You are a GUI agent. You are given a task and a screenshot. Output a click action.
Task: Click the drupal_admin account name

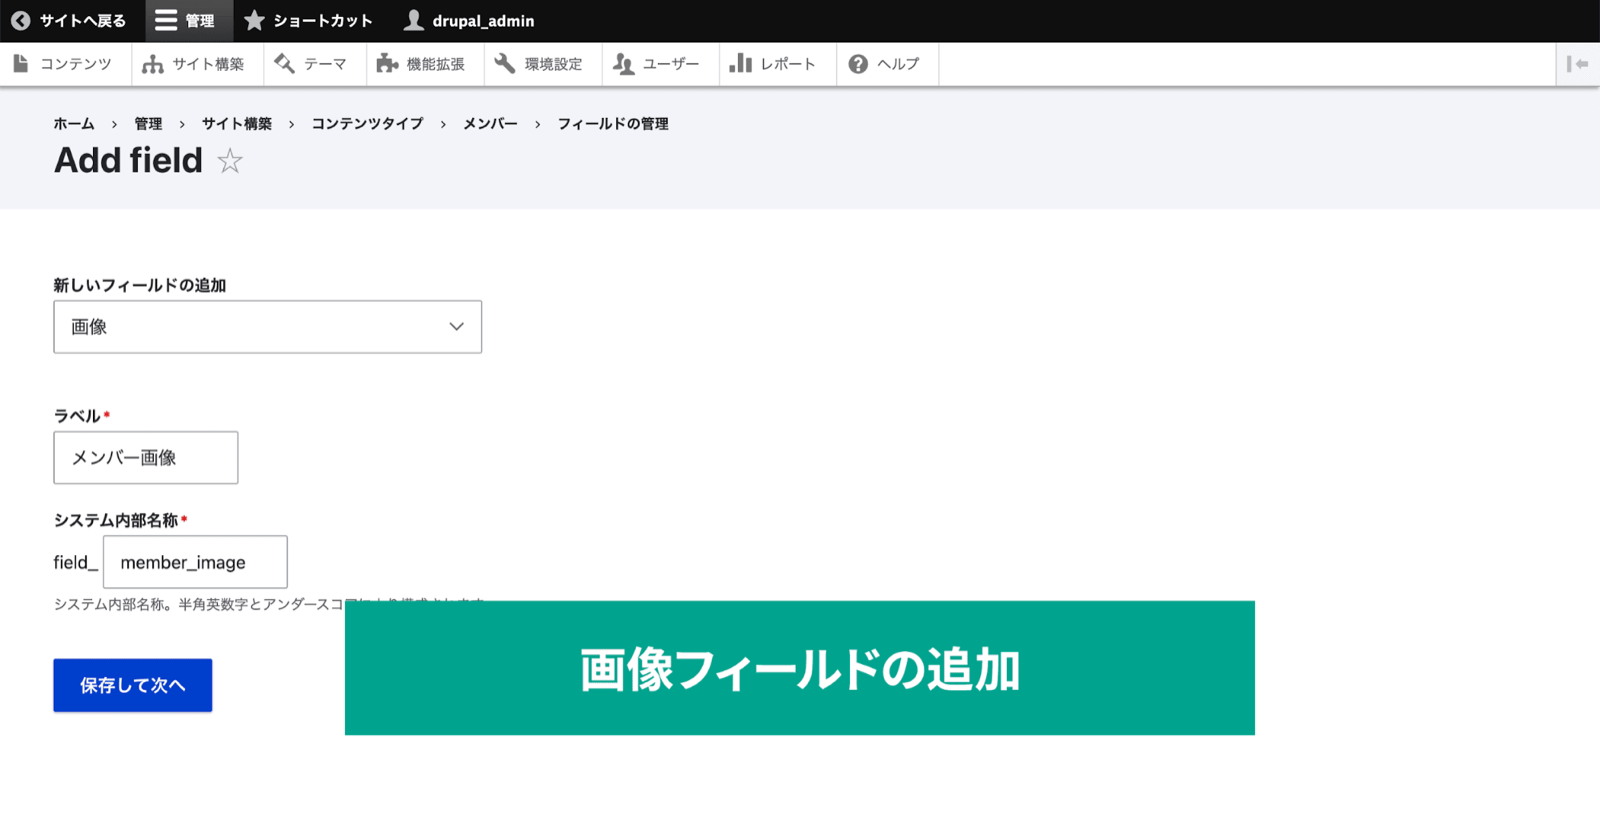483,21
